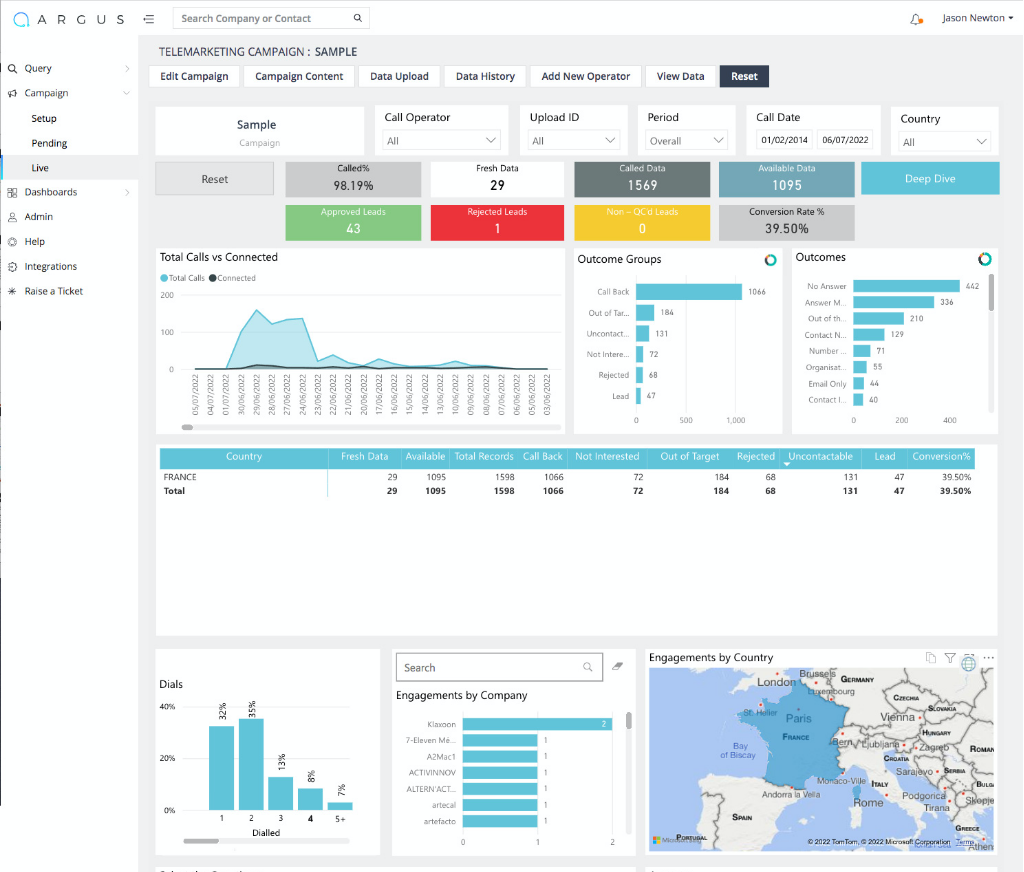
Task: Open the Call Operator dropdown
Action: [441, 140]
